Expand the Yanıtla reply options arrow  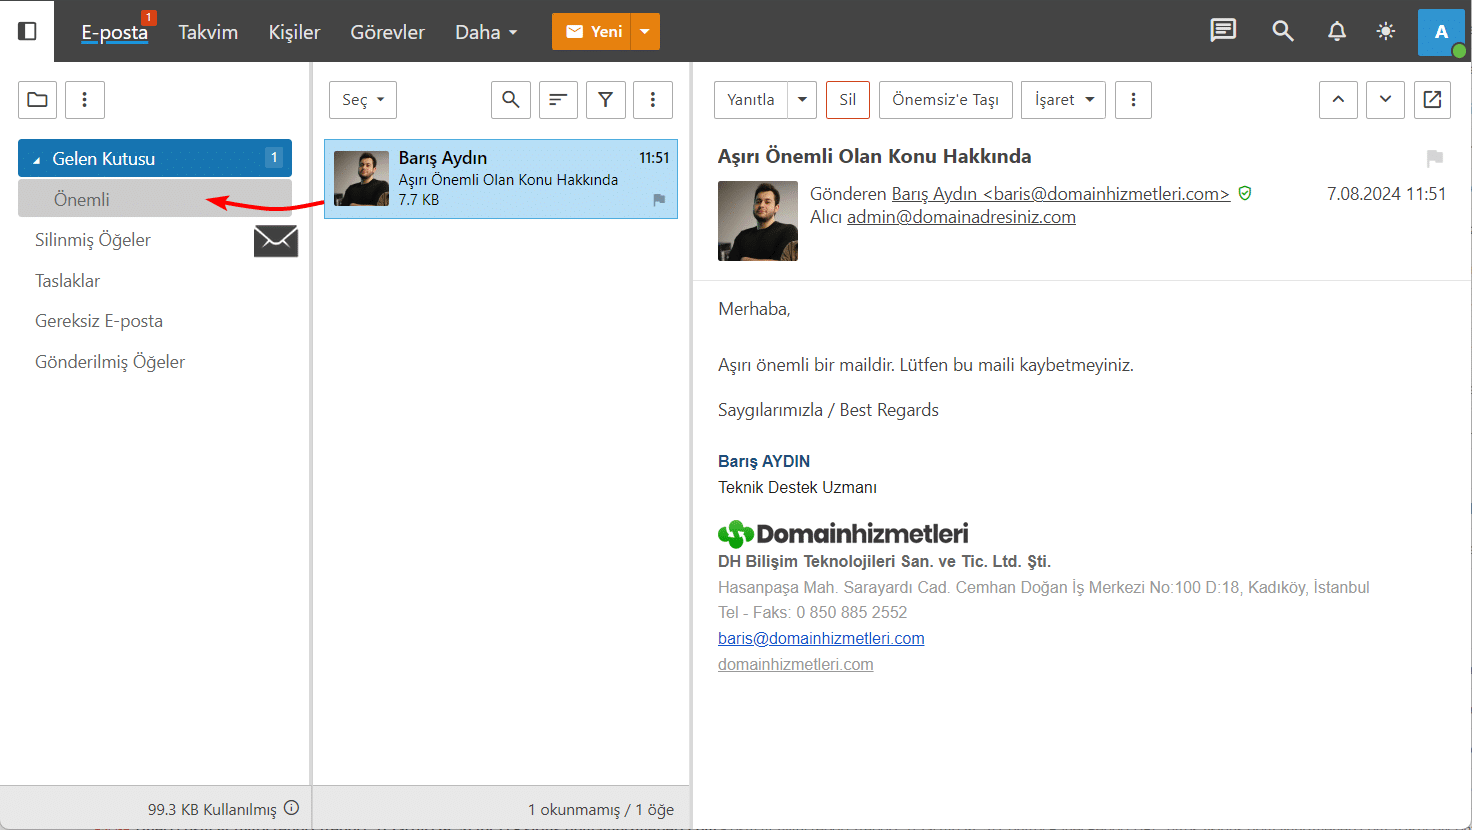[802, 100]
